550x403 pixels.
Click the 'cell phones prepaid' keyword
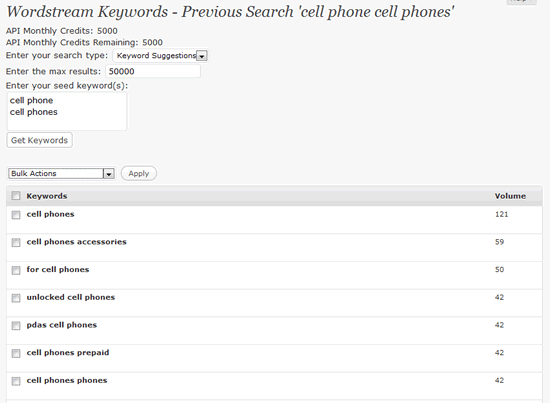pyautogui.click(x=68, y=352)
